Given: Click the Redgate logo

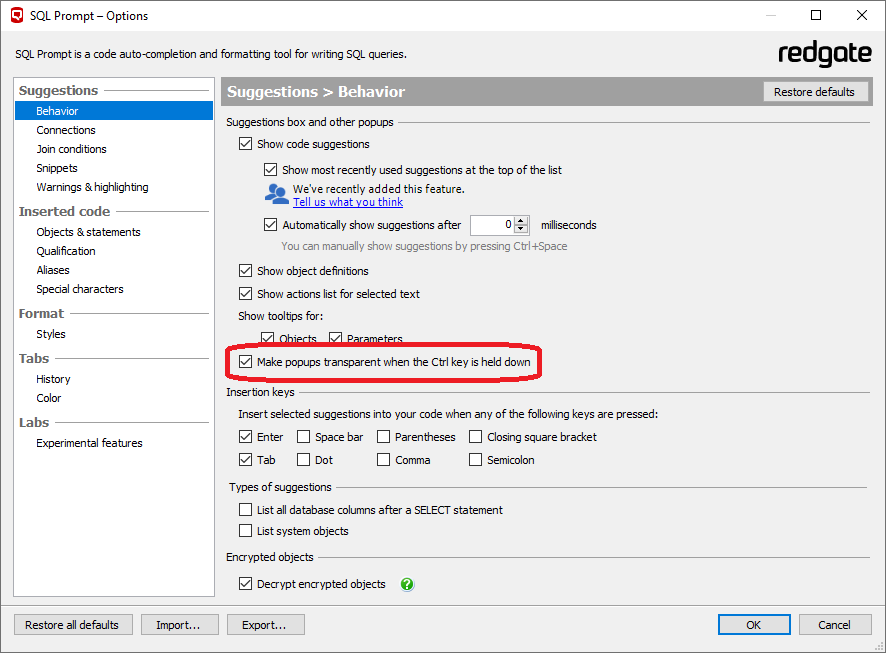Looking at the screenshot, I should (x=824, y=54).
